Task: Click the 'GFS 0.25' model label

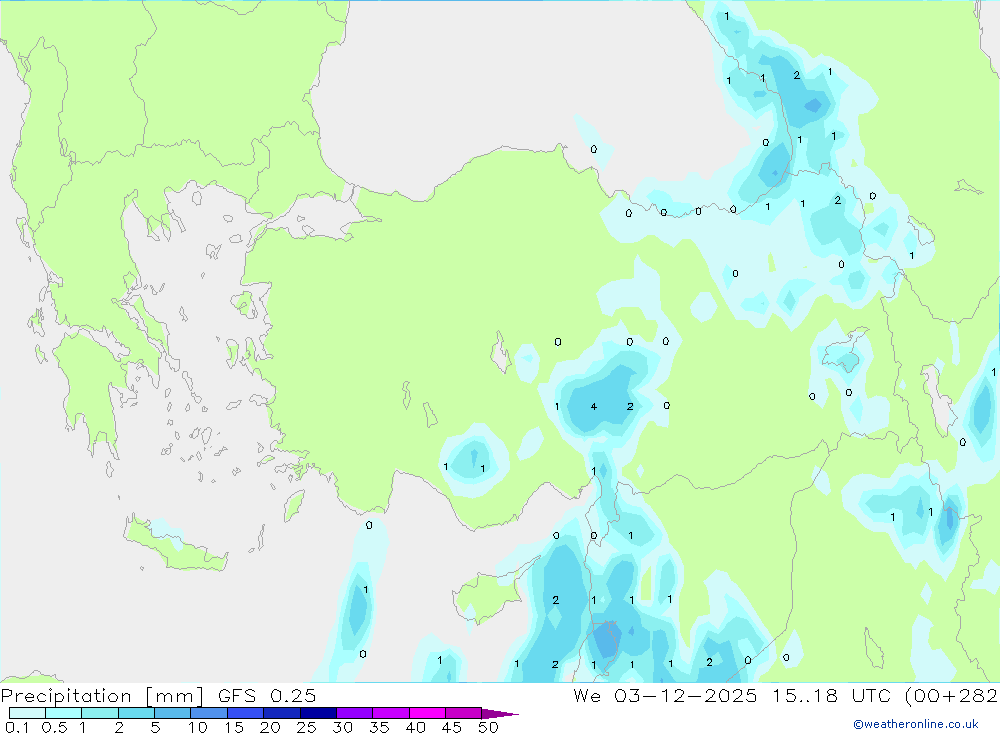Action: pyautogui.click(x=267, y=695)
